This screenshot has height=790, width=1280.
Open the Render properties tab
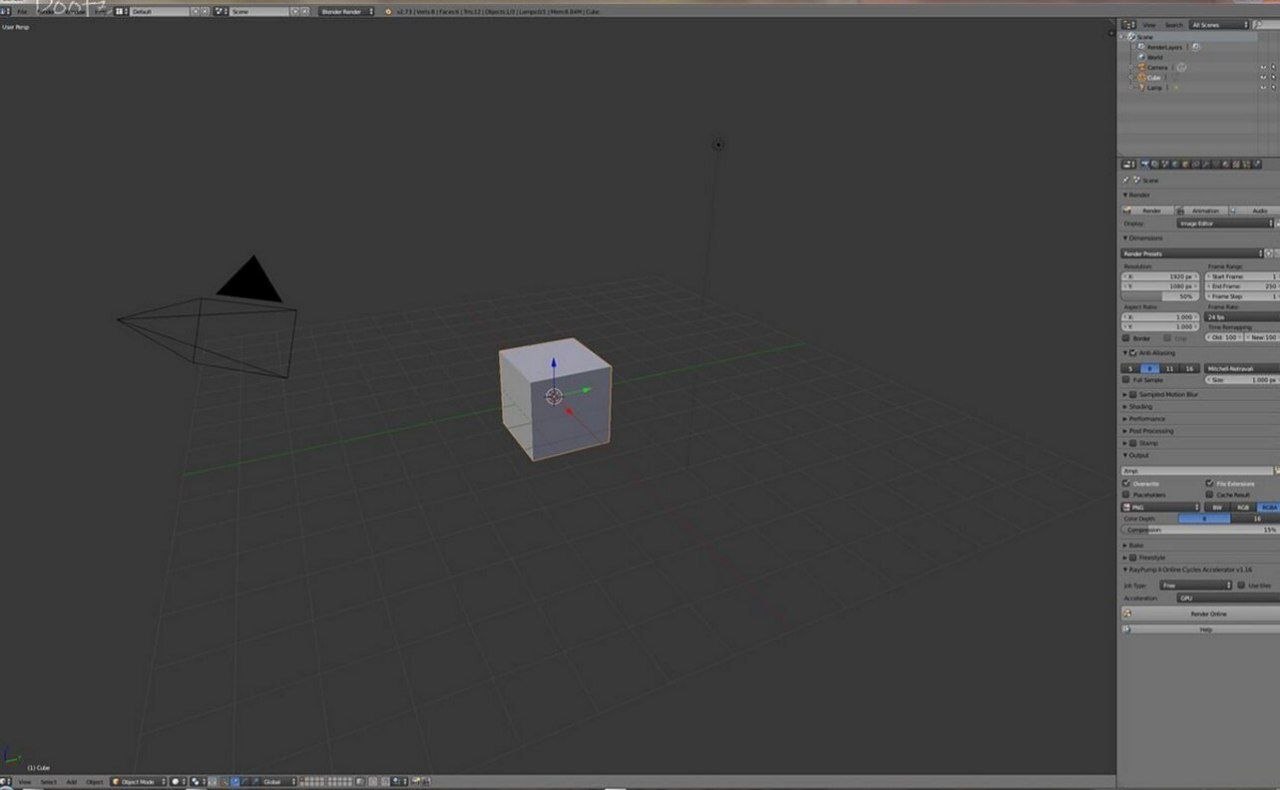[x=1145, y=164]
